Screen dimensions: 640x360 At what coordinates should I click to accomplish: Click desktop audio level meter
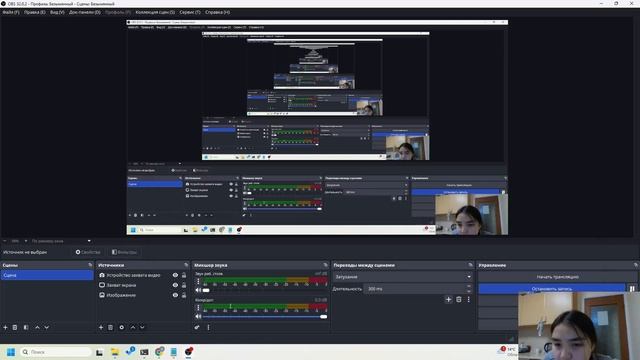(x=264, y=280)
